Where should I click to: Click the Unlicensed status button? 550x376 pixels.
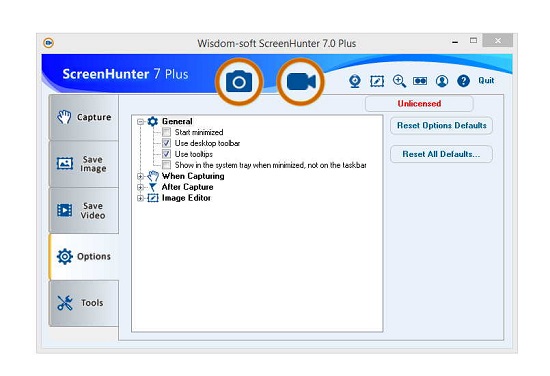419,104
